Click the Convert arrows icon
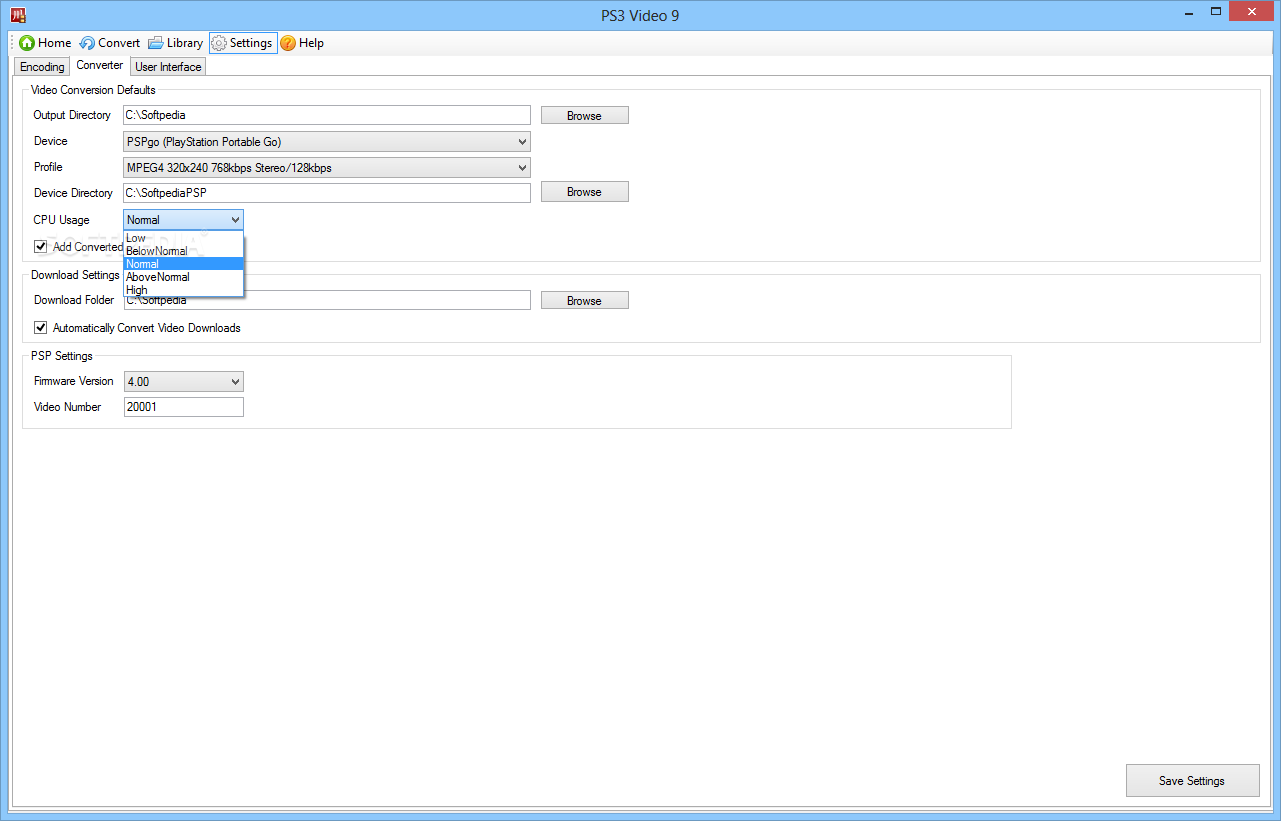This screenshot has height=821, width=1281. click(87, 43)
